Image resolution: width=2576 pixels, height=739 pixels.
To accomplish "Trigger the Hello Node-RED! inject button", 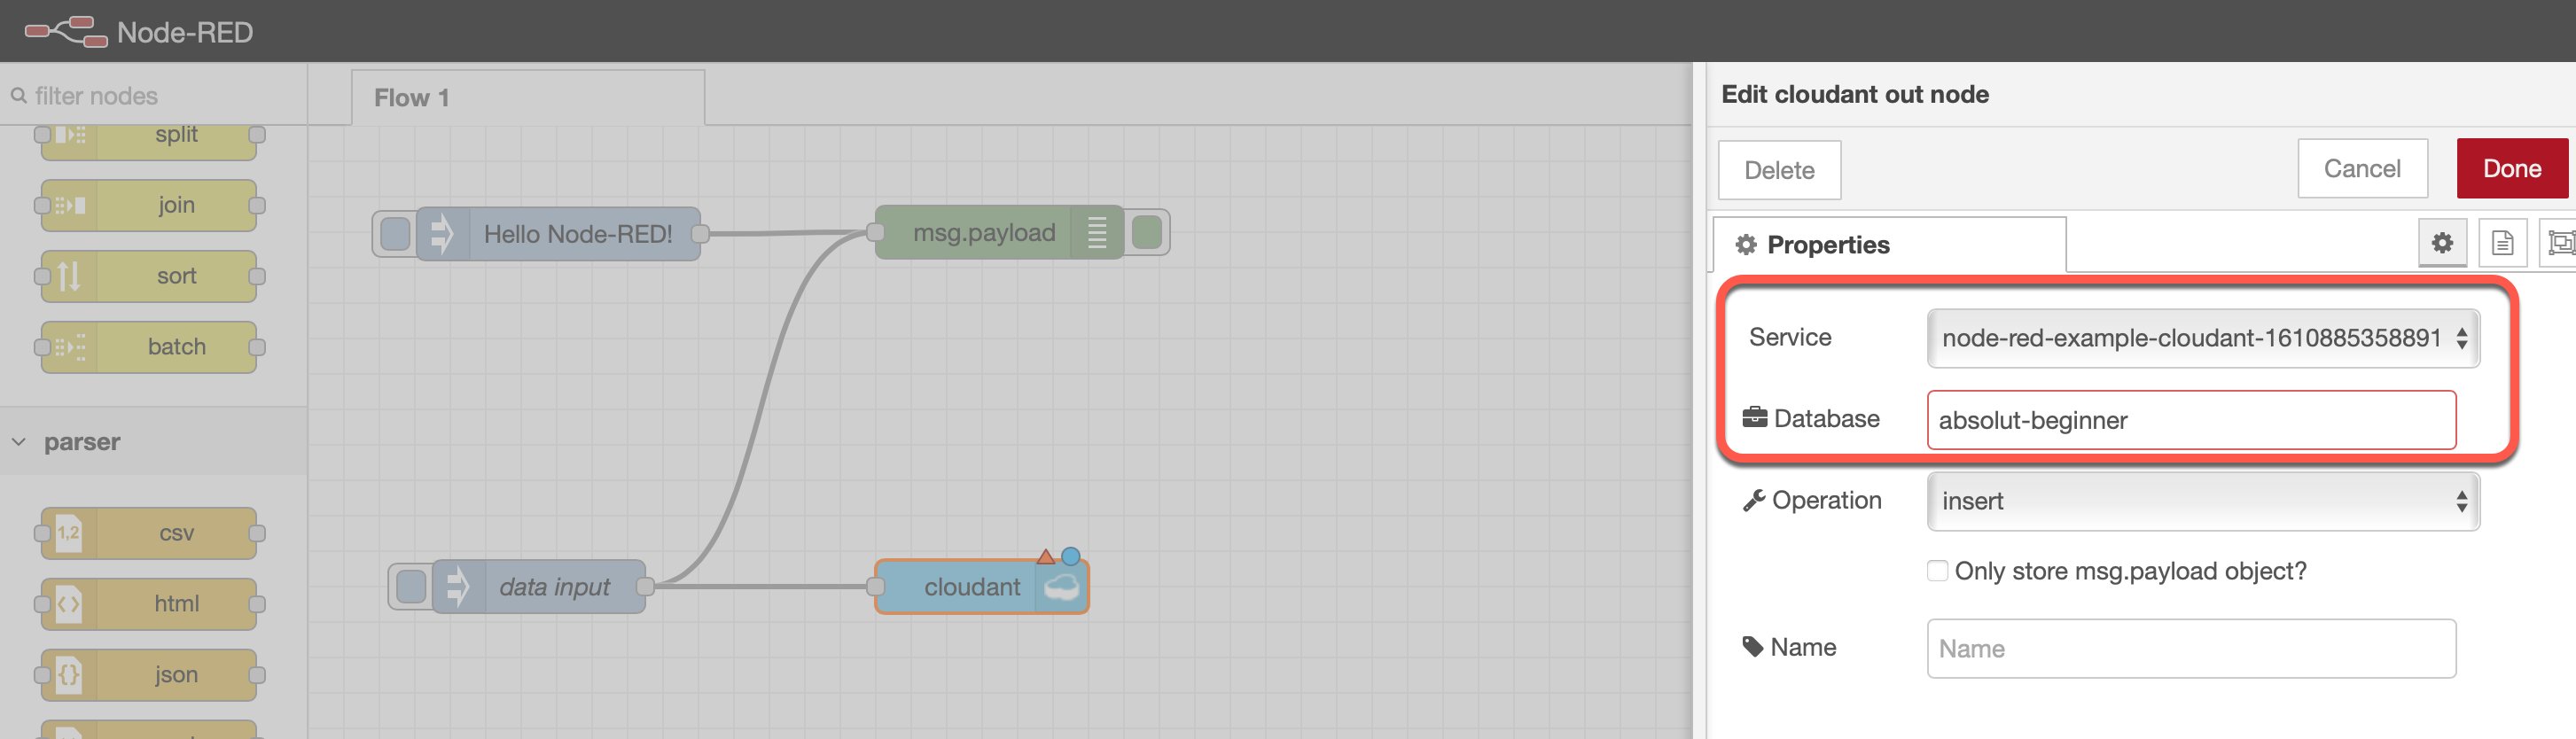I will pyautogui.click(x=395, y=234).
